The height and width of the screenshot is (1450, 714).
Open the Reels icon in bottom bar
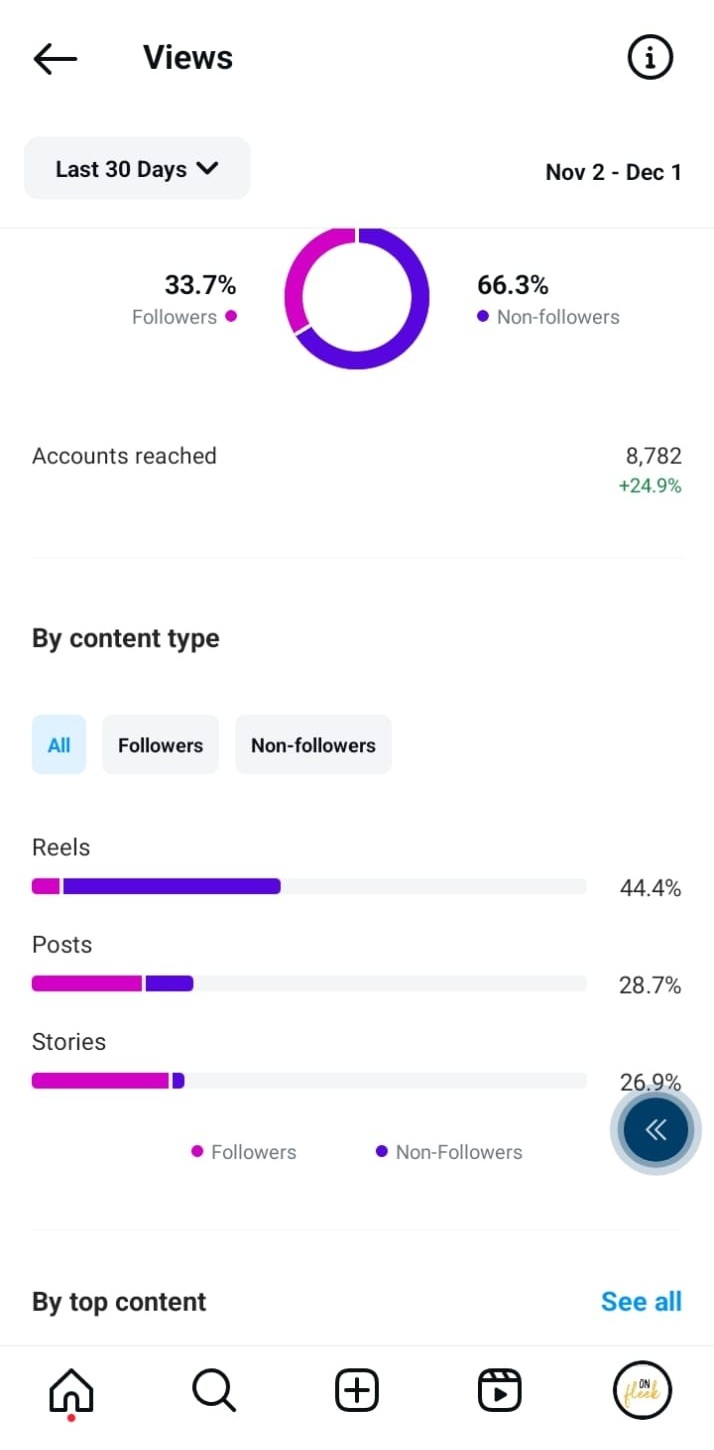coord(499,1390)
